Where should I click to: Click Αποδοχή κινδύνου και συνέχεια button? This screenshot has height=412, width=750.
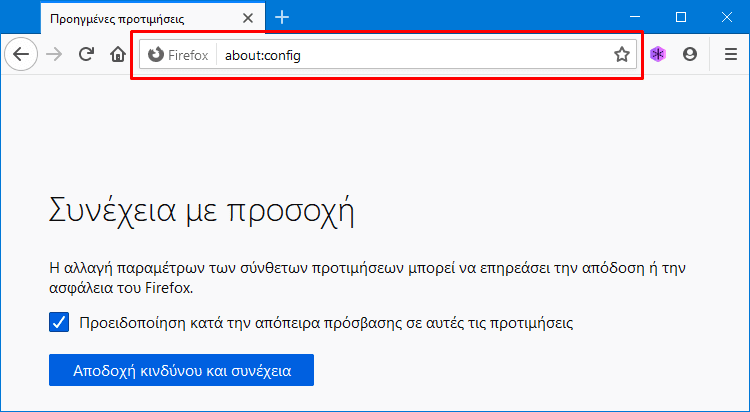point(181,370)
